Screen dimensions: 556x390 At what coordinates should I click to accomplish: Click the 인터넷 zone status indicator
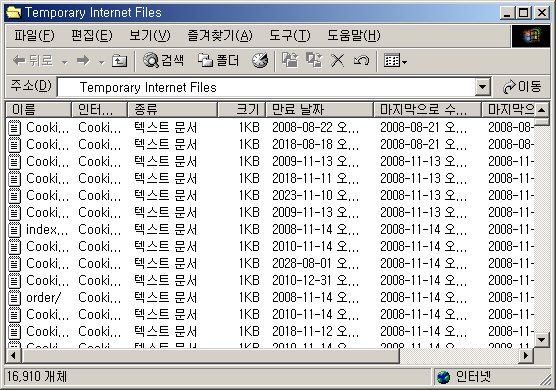[x=463, y=377]
